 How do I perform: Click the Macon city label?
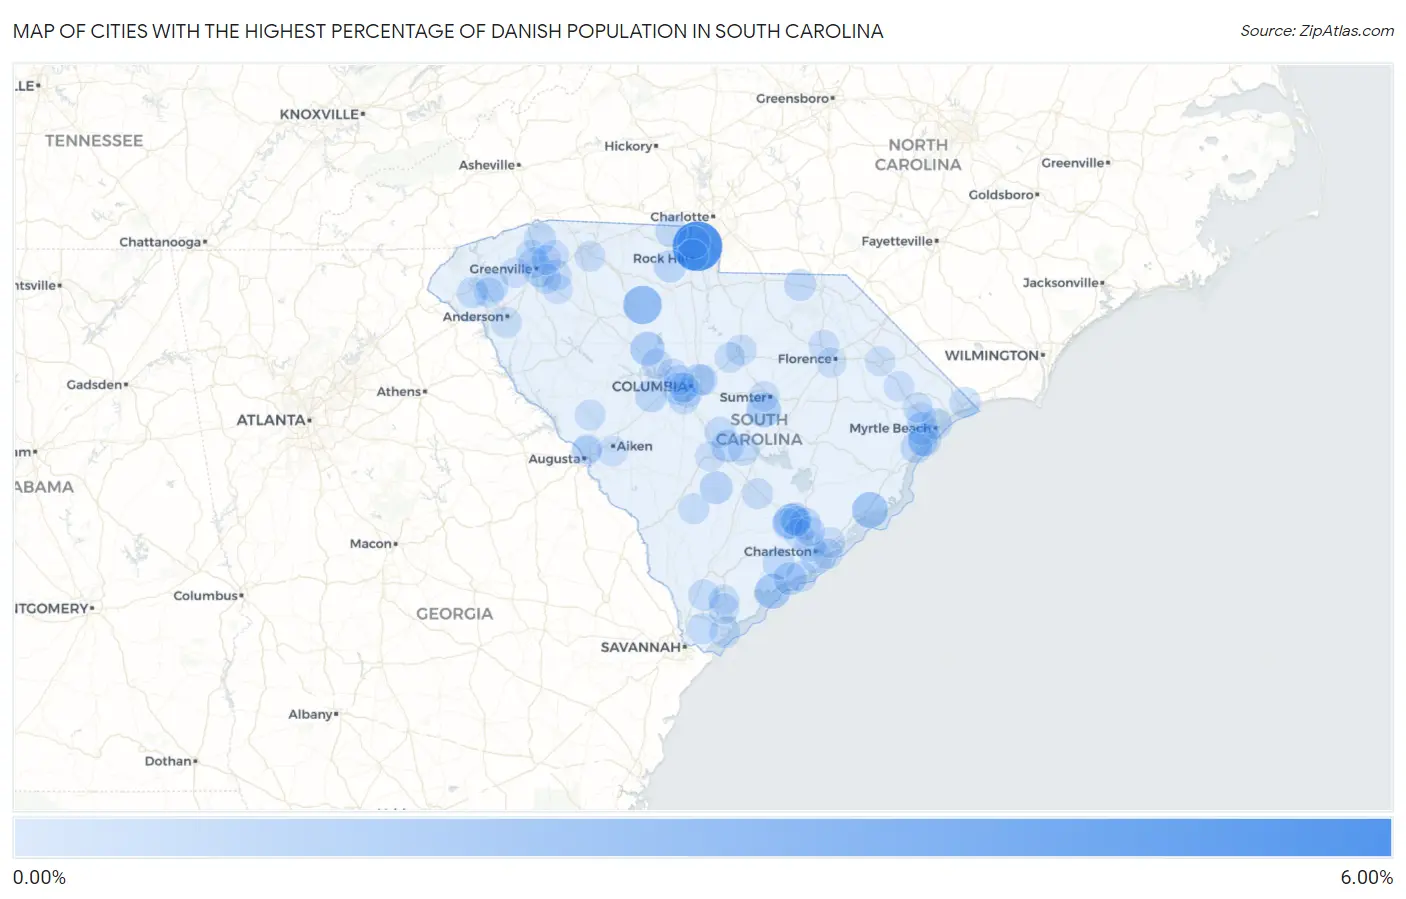[x=373, y=544]
